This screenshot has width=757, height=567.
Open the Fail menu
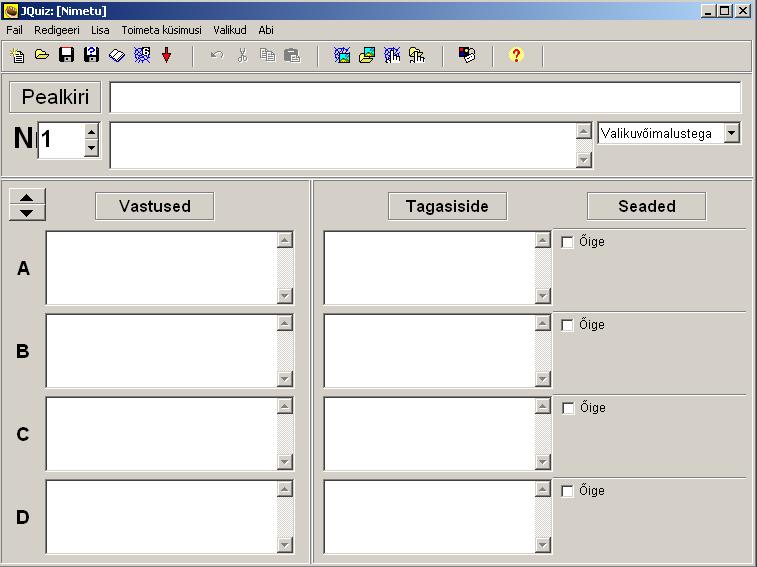tap(14, 30)
